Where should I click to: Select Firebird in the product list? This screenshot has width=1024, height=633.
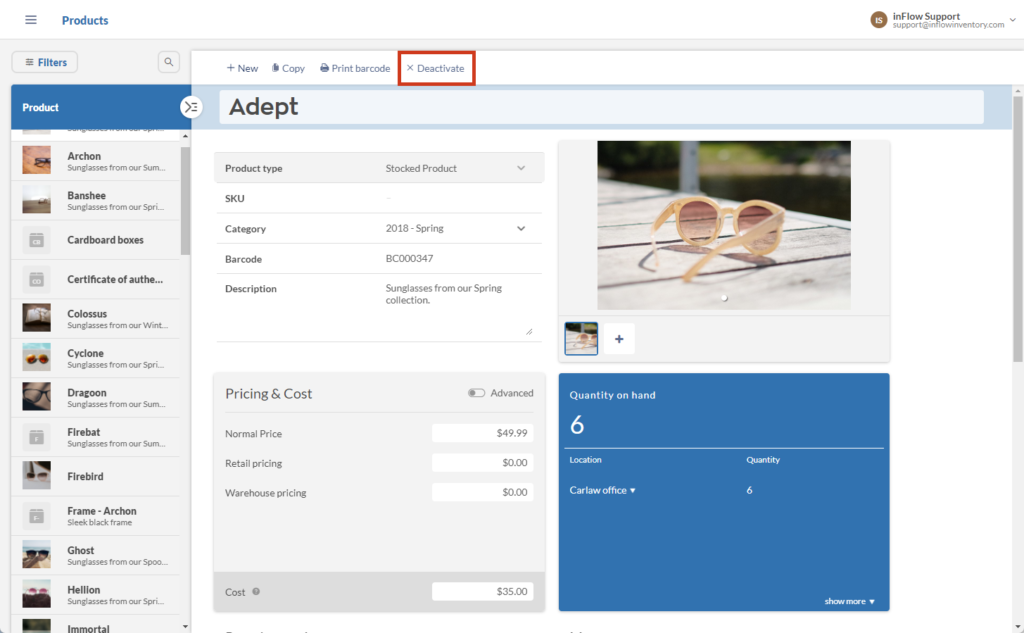click(x=95, y=476)
